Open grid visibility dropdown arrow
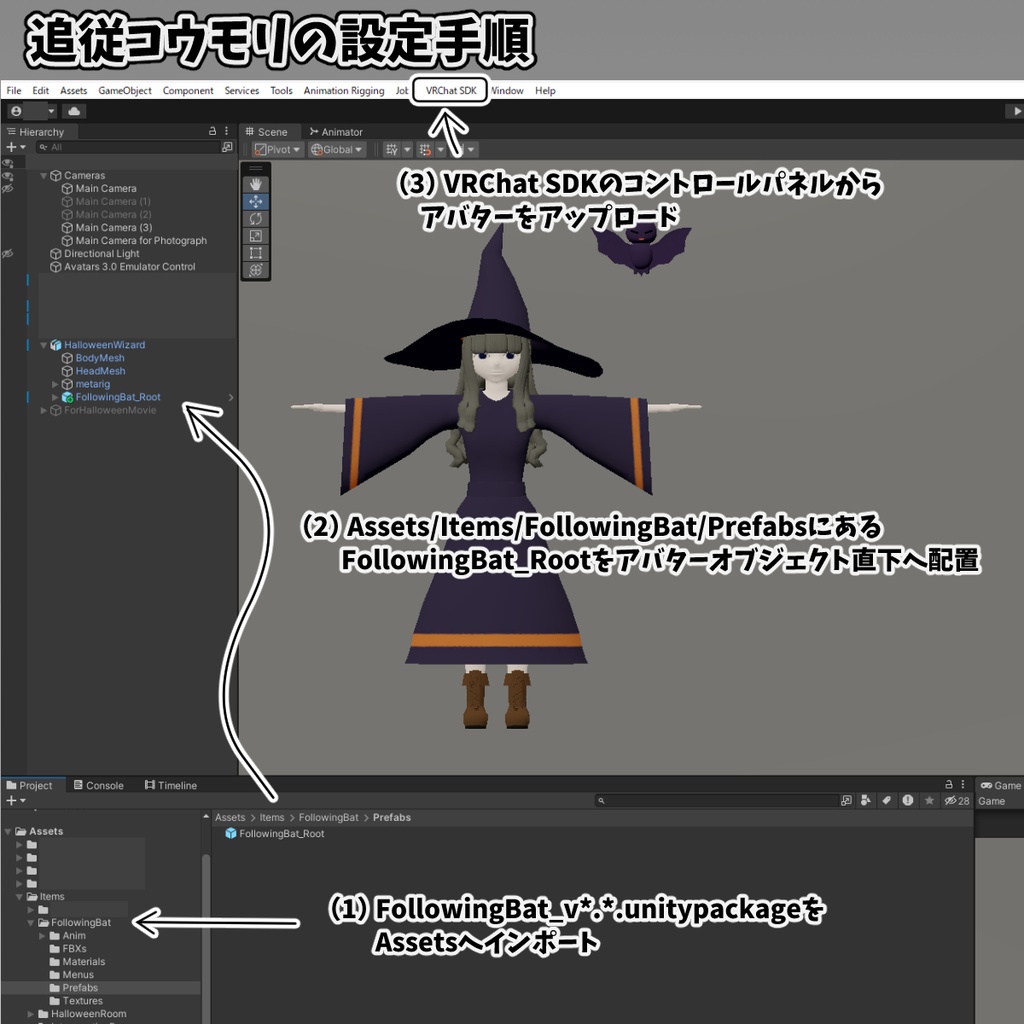 [407, 150]
